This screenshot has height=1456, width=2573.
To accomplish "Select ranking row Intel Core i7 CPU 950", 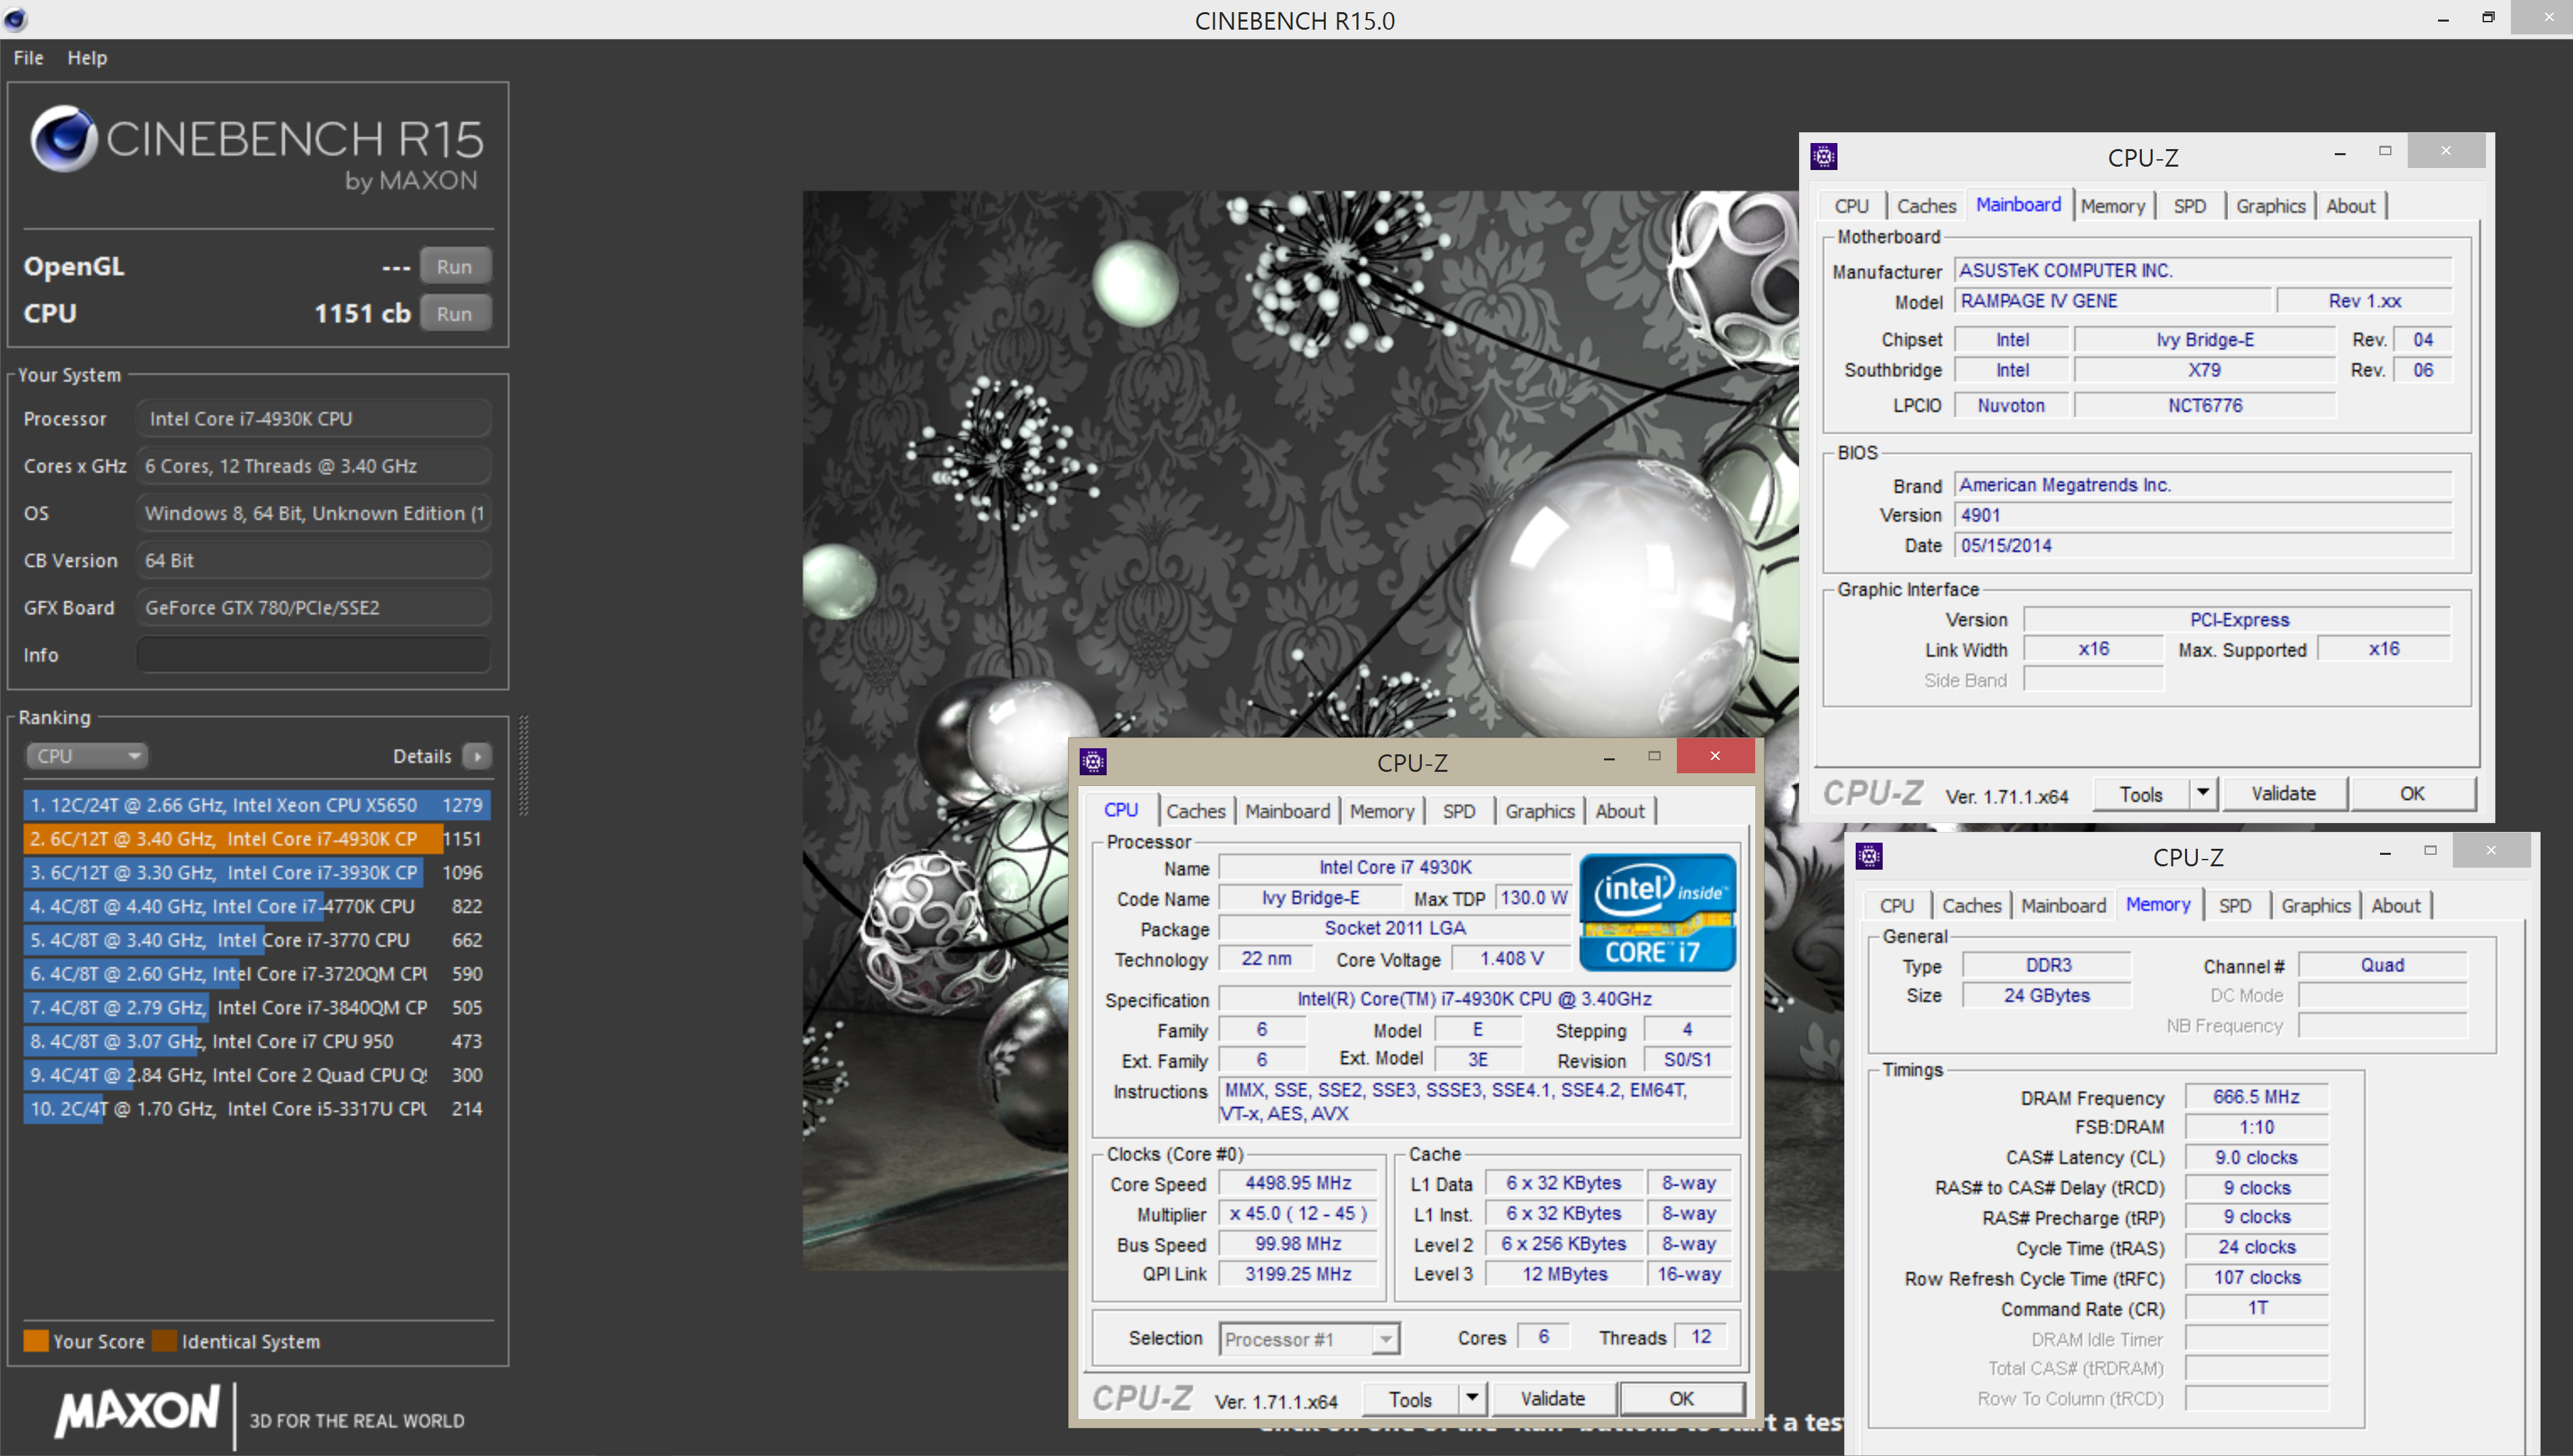I will pyautogui.click(x=256, y=1041).
